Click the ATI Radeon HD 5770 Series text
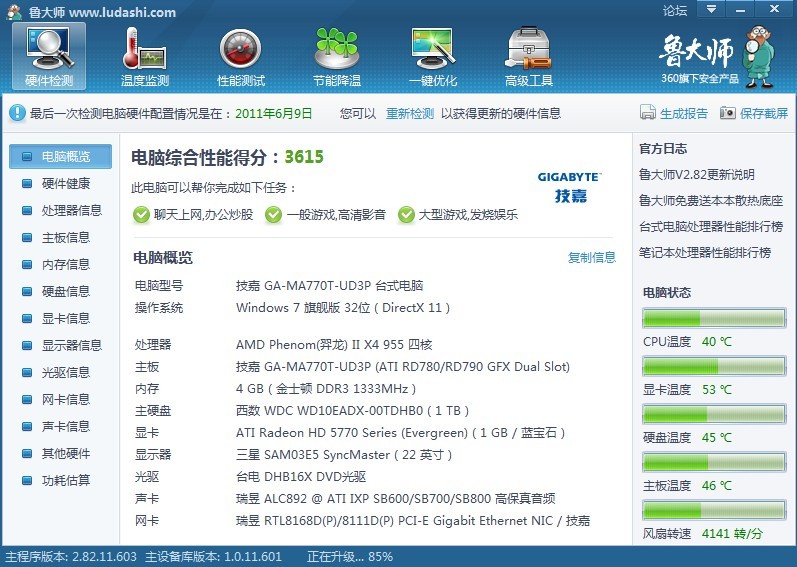797x567 pixels. click(x=400, y=433)
